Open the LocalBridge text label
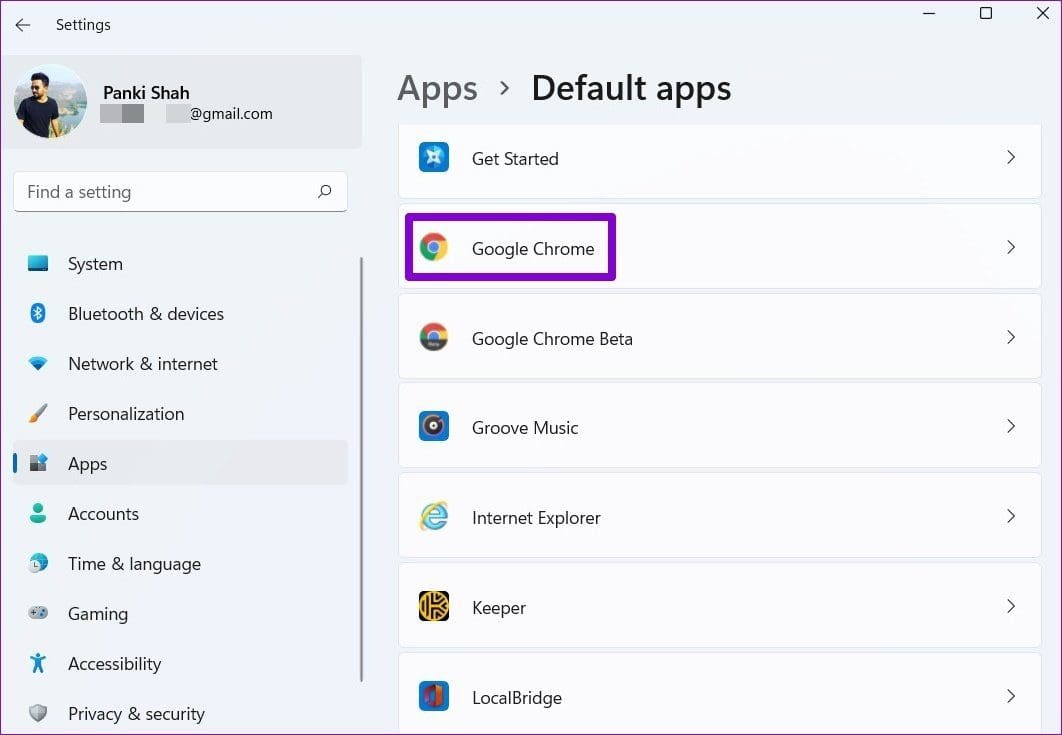 [517, 698]
